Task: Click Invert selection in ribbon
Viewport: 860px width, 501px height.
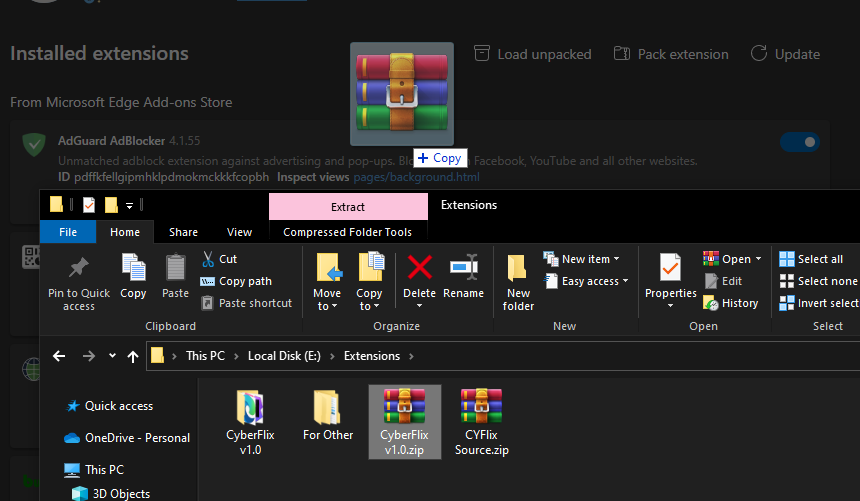Action: [819, 303]
